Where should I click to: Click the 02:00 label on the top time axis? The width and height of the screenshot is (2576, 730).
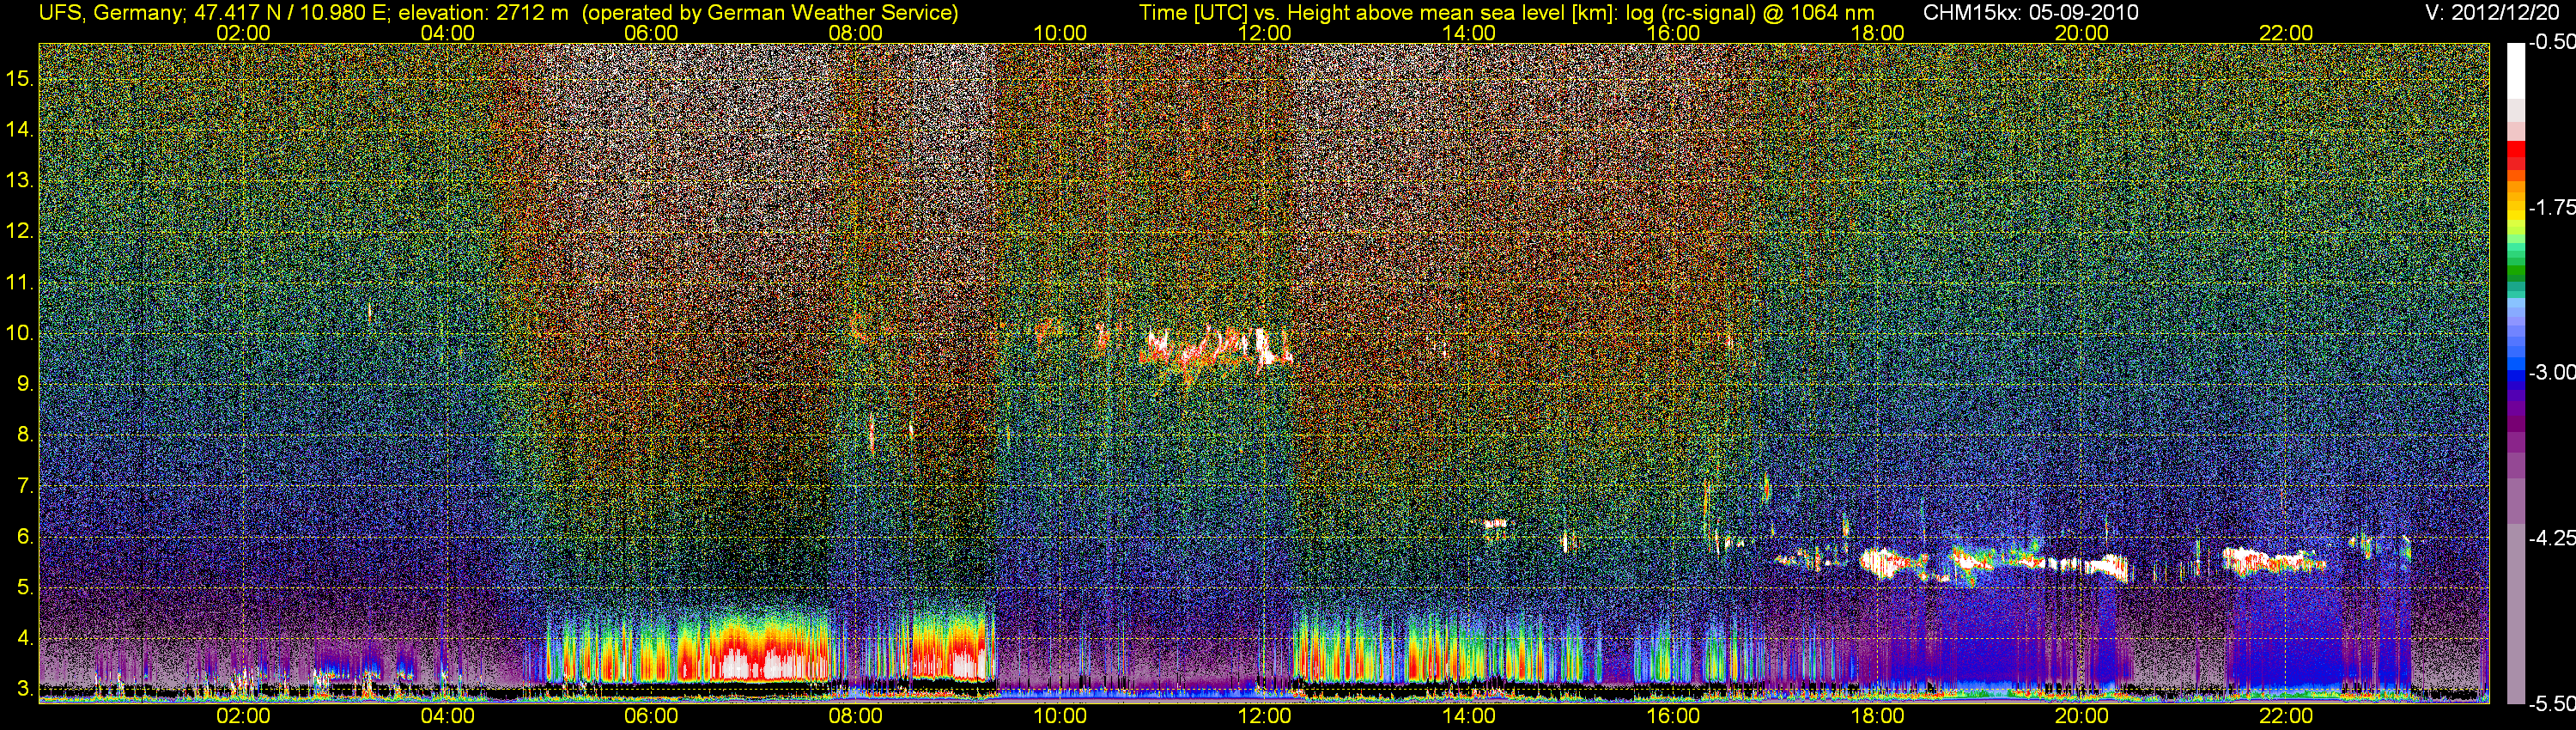(x=243, y=33)
